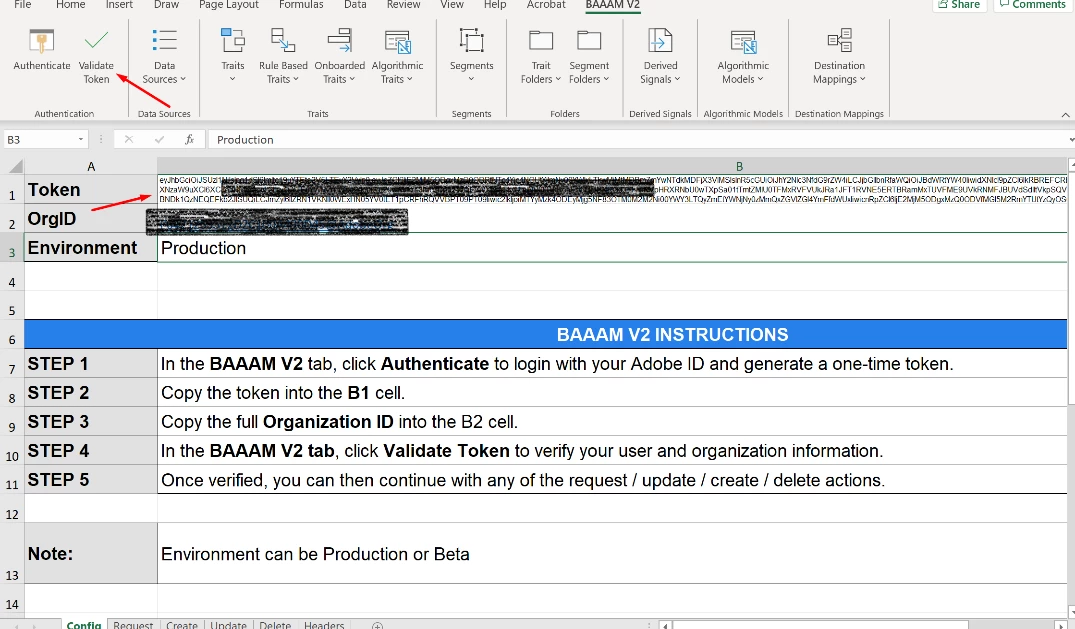Click the formula bar Cancel X icon

pyautogui.click(x=128, y=139)
